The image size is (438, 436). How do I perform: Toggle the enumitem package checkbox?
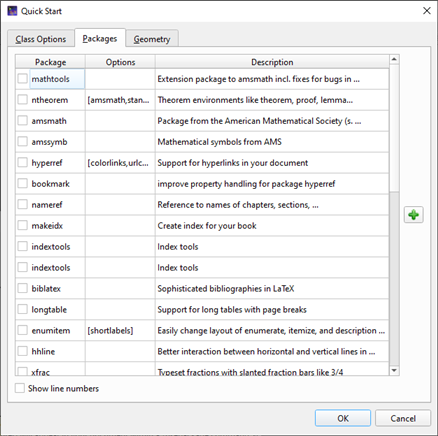point(23,330)
